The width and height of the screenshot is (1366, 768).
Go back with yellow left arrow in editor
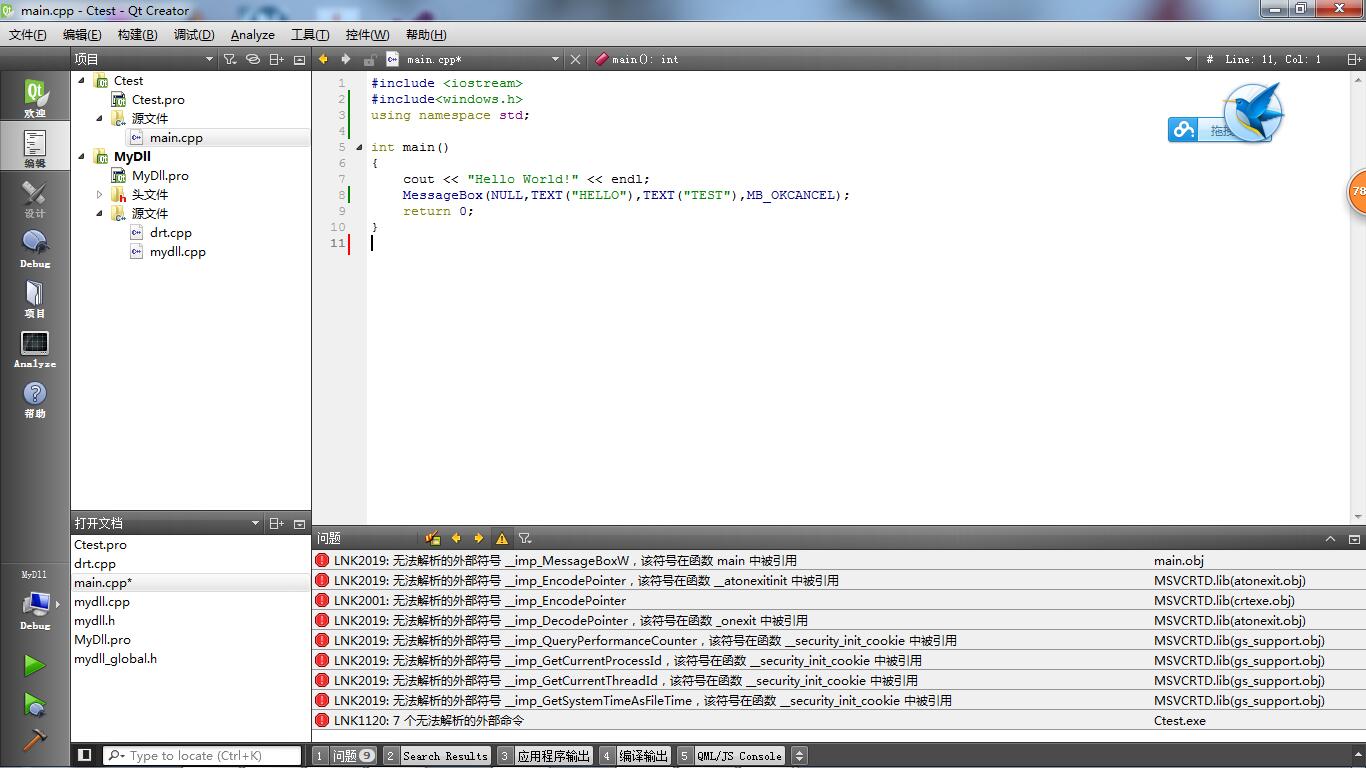point(323,59)
